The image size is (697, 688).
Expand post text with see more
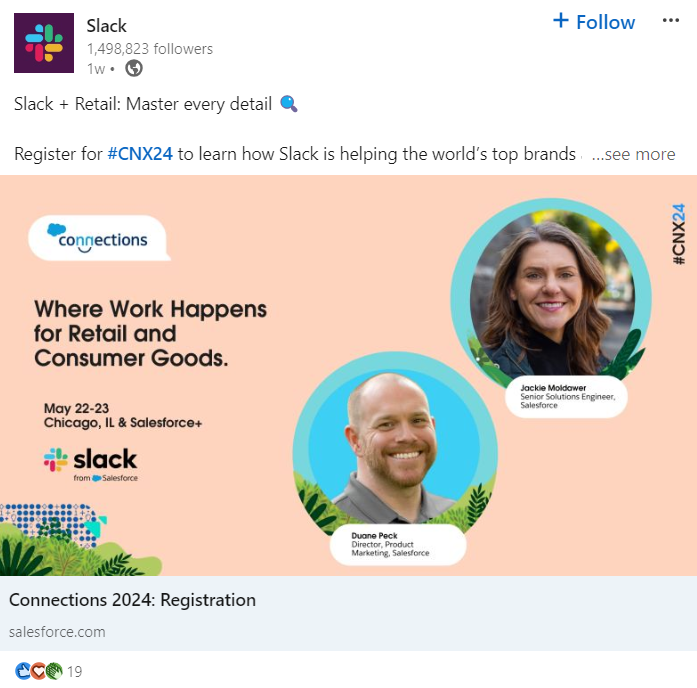(x=633, y=154)
